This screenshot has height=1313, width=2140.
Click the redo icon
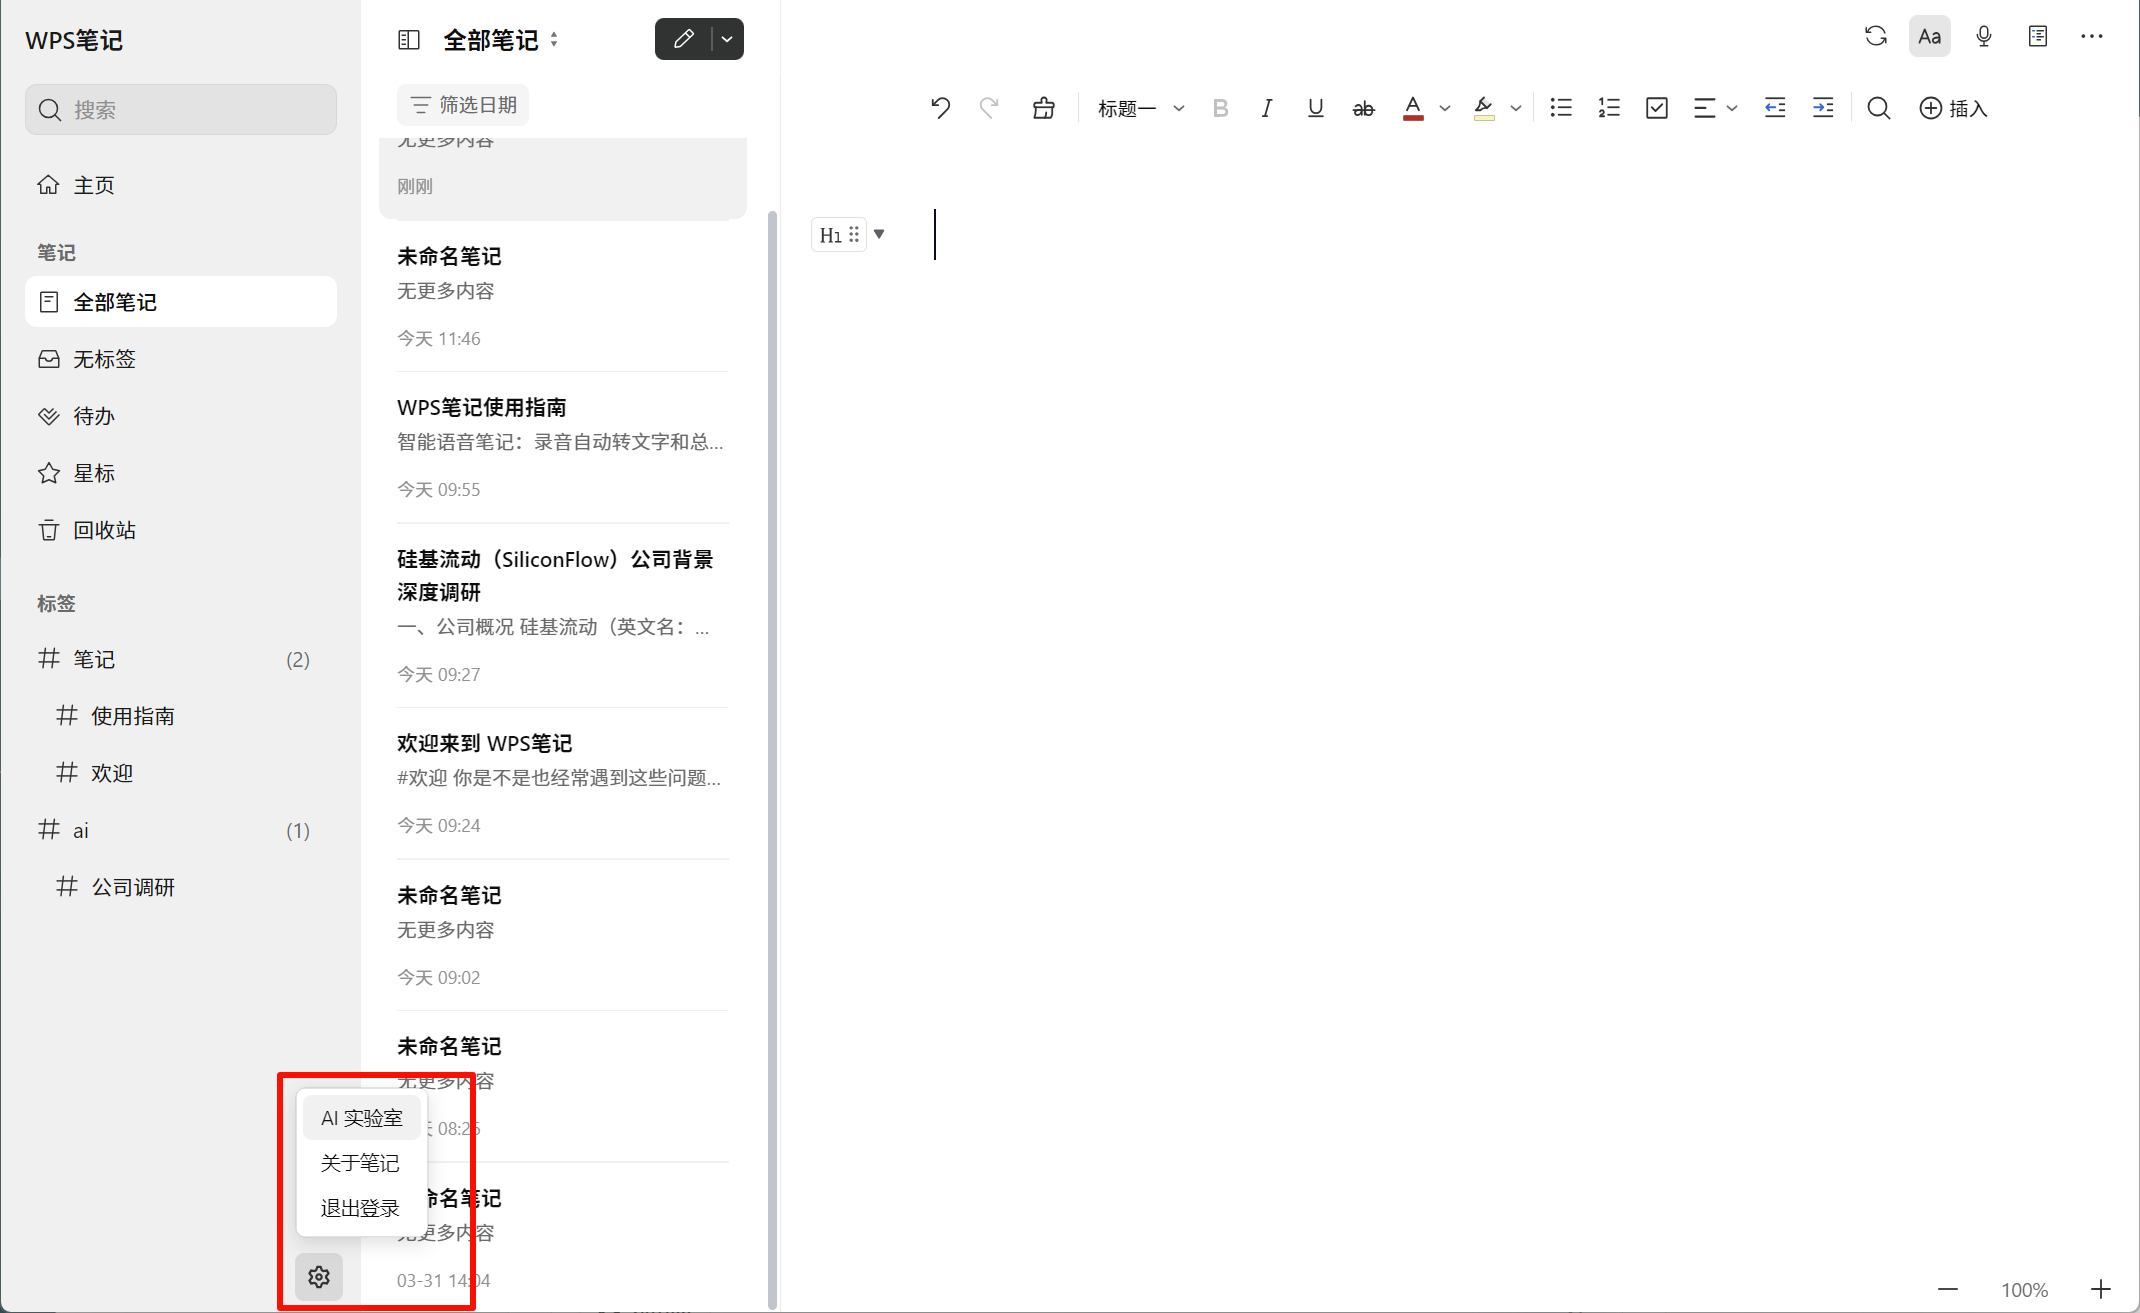click(989, 108)
